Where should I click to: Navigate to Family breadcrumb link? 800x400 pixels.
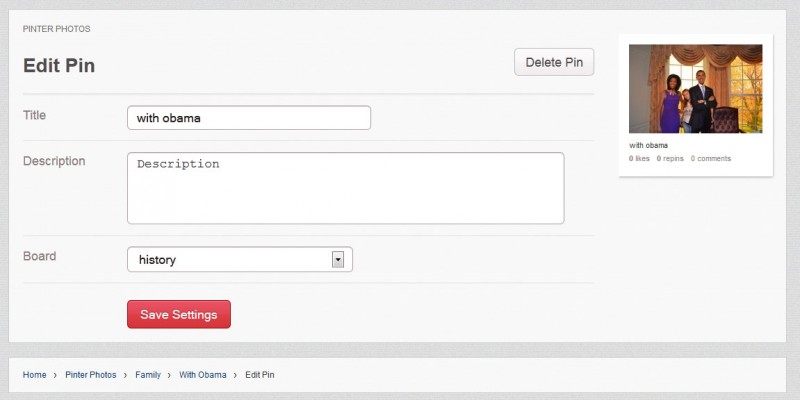148,375
